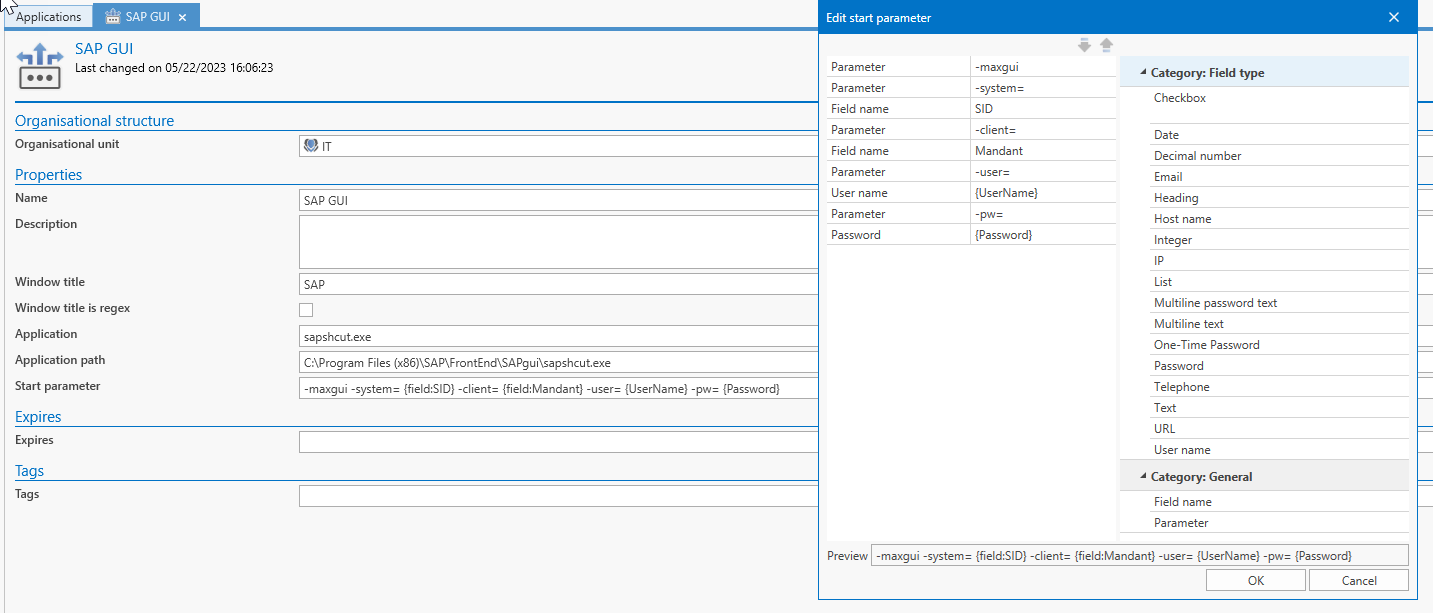Choose Email field type
This screenshot has width=1433, height=613.
pos(1279,177)
